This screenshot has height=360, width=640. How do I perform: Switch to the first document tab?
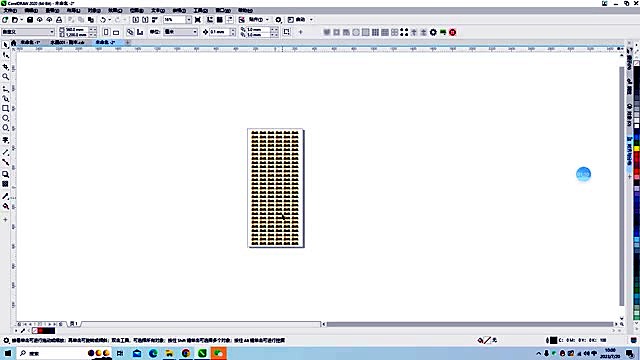pos(30,42)
